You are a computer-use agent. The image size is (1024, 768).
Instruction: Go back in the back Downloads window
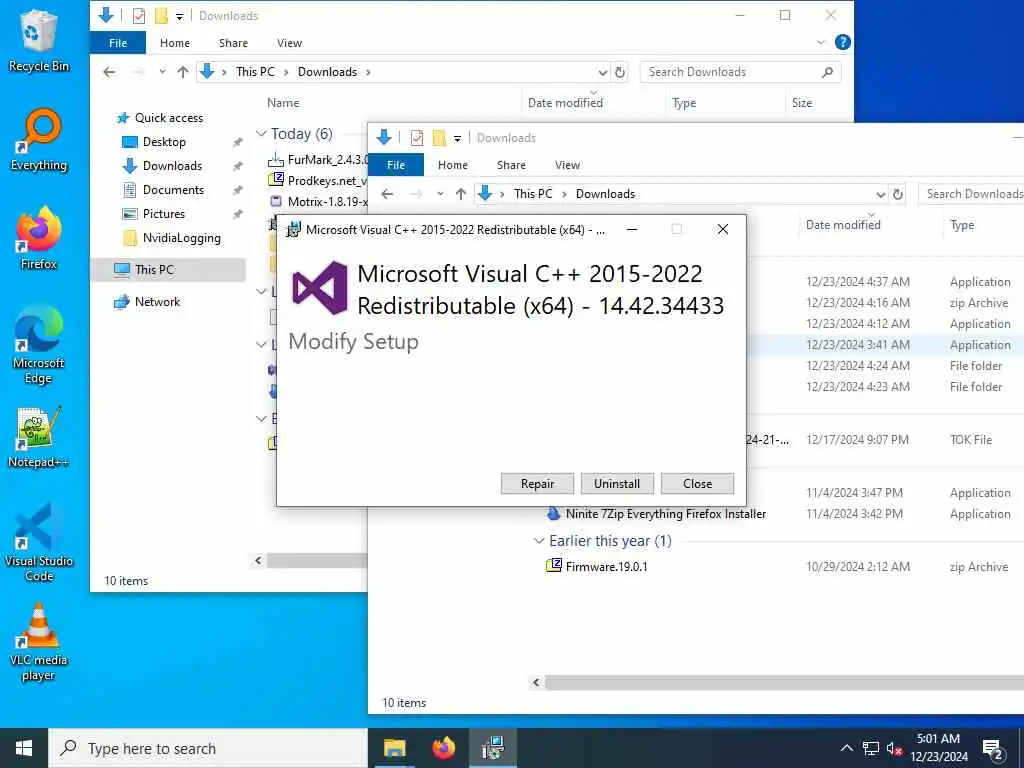pos(109,72)
